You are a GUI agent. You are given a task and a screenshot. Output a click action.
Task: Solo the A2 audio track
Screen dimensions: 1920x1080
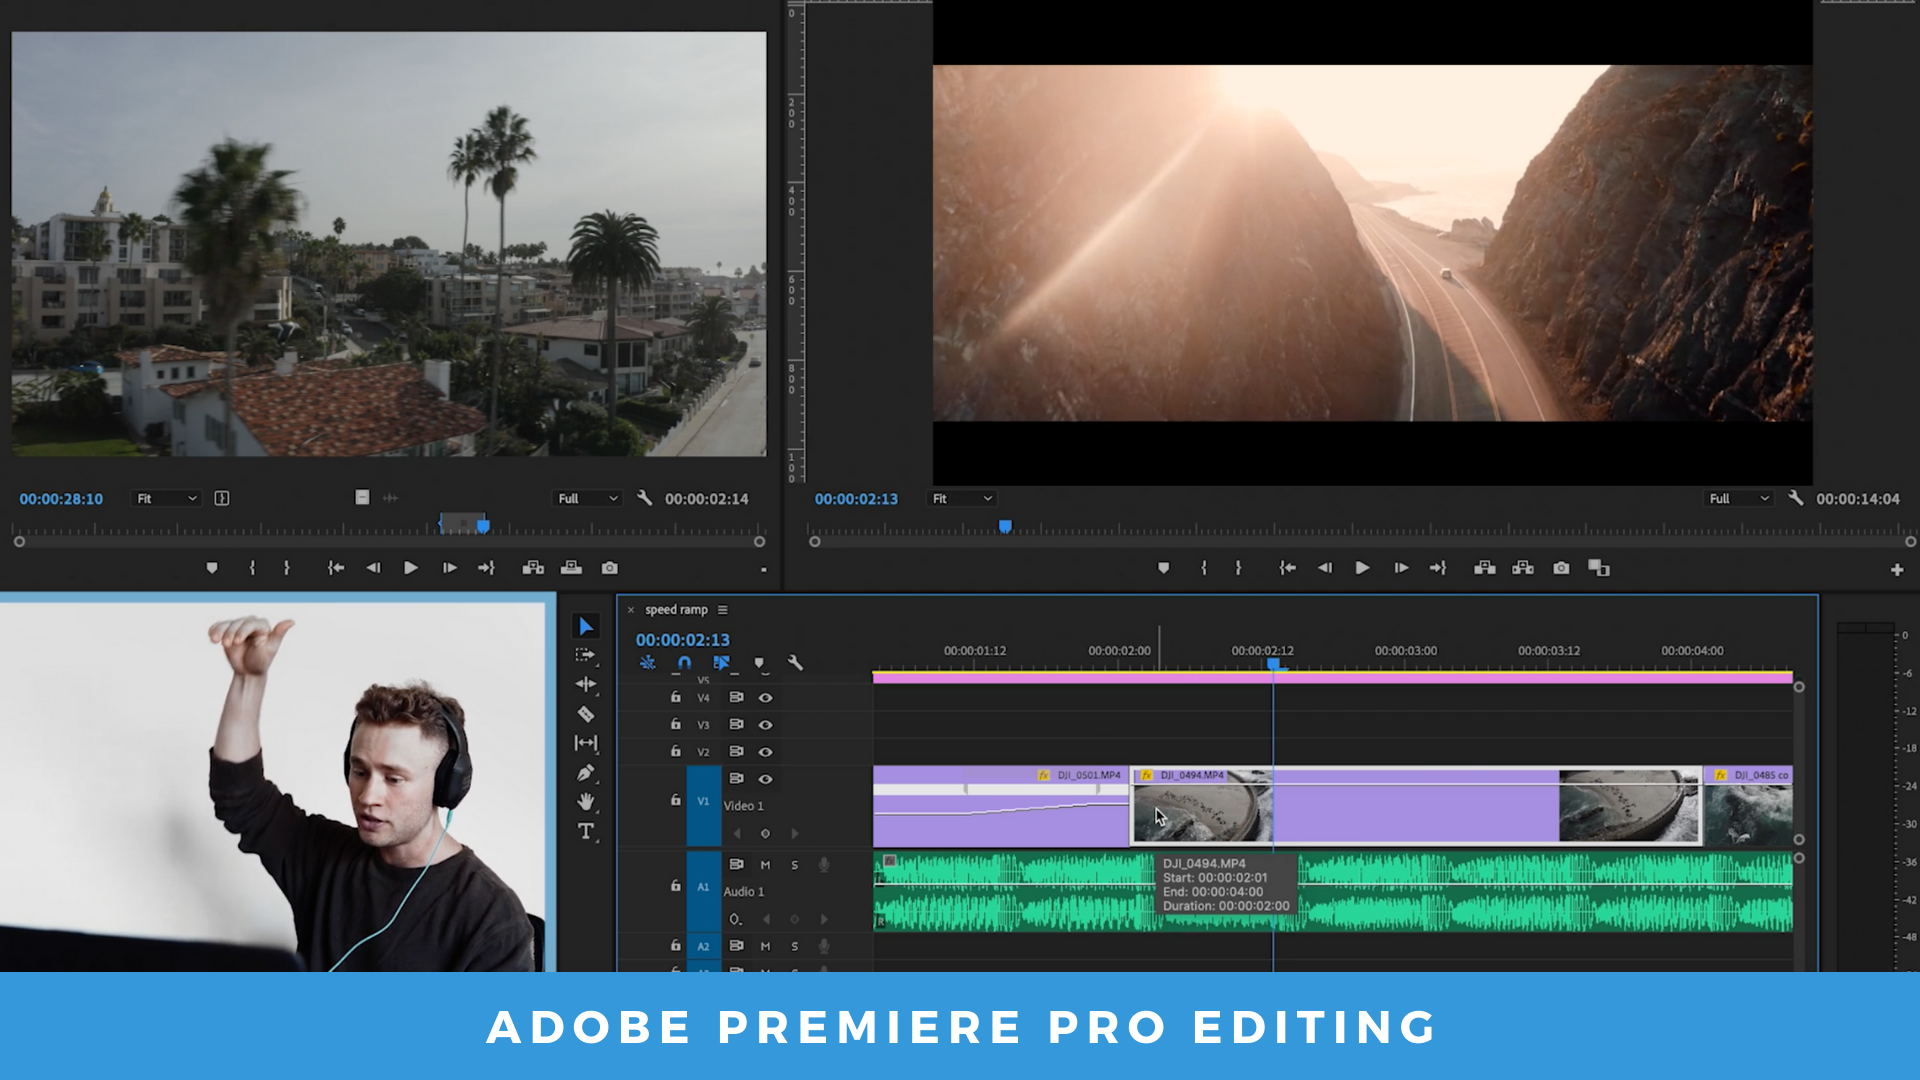click(795, 946)
